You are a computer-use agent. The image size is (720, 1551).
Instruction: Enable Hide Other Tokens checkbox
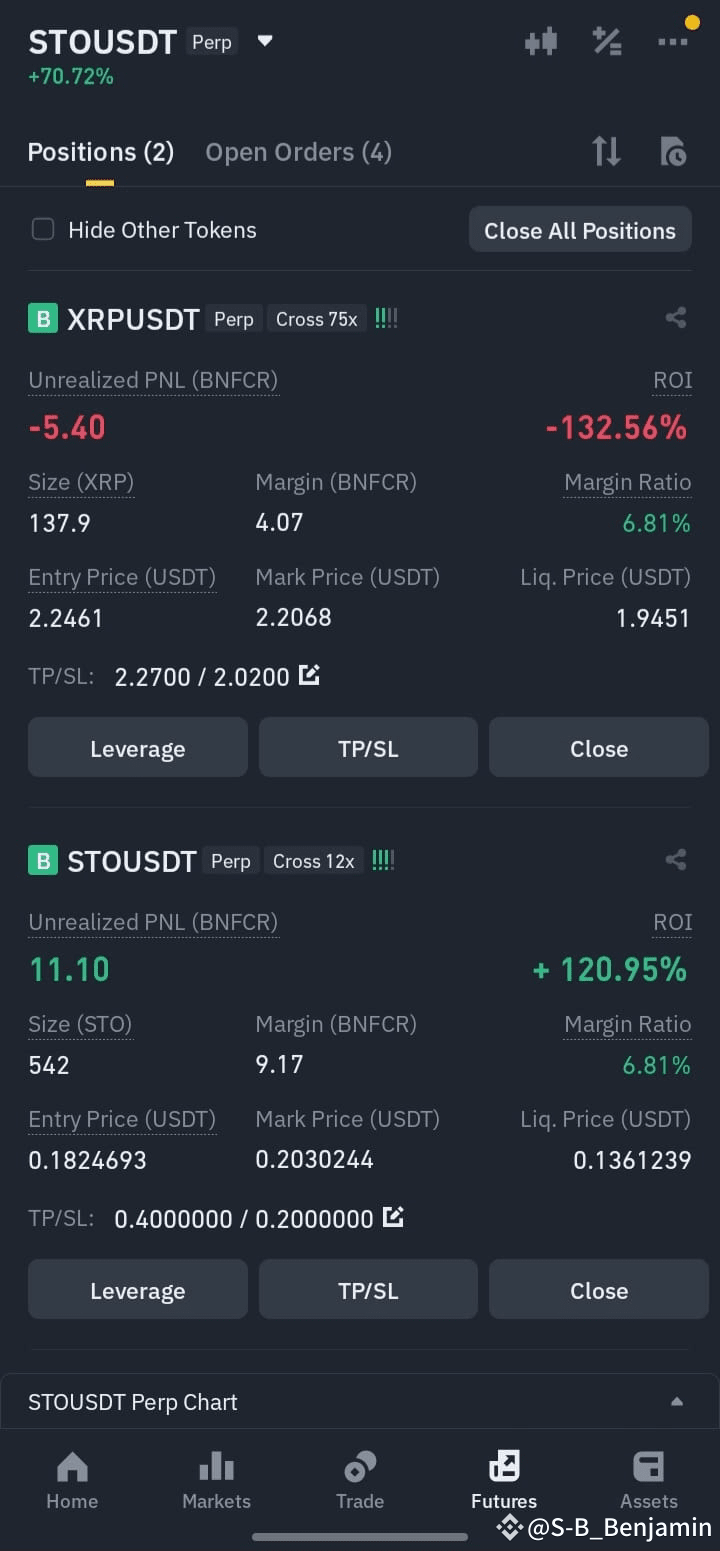[43, 230]
